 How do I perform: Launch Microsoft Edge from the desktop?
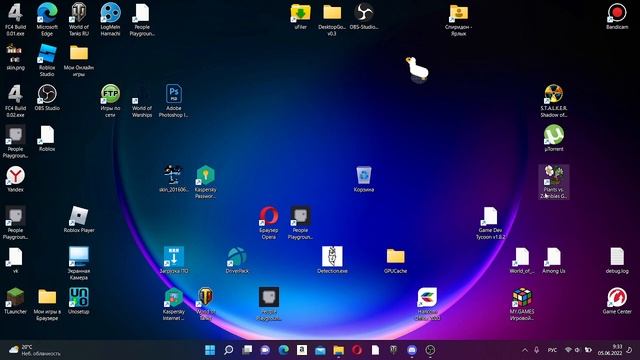(47, 19)
